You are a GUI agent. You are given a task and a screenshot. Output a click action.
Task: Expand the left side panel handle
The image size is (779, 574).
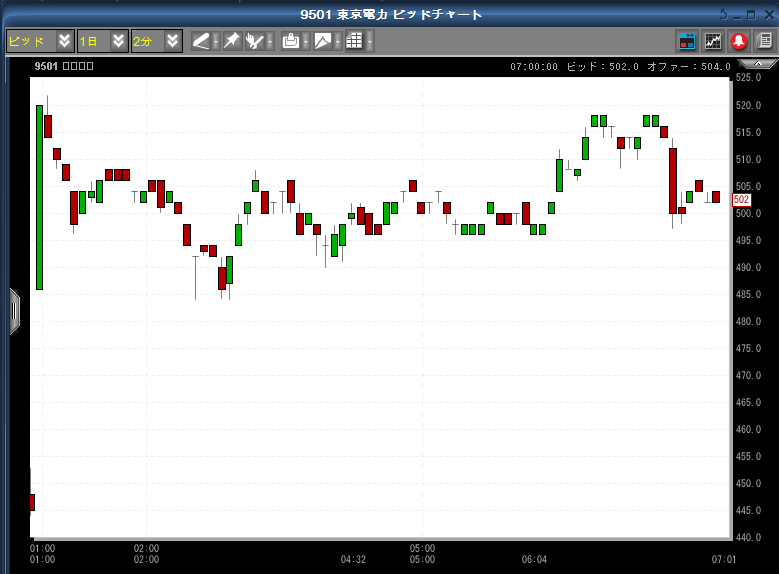pos(14,310)
